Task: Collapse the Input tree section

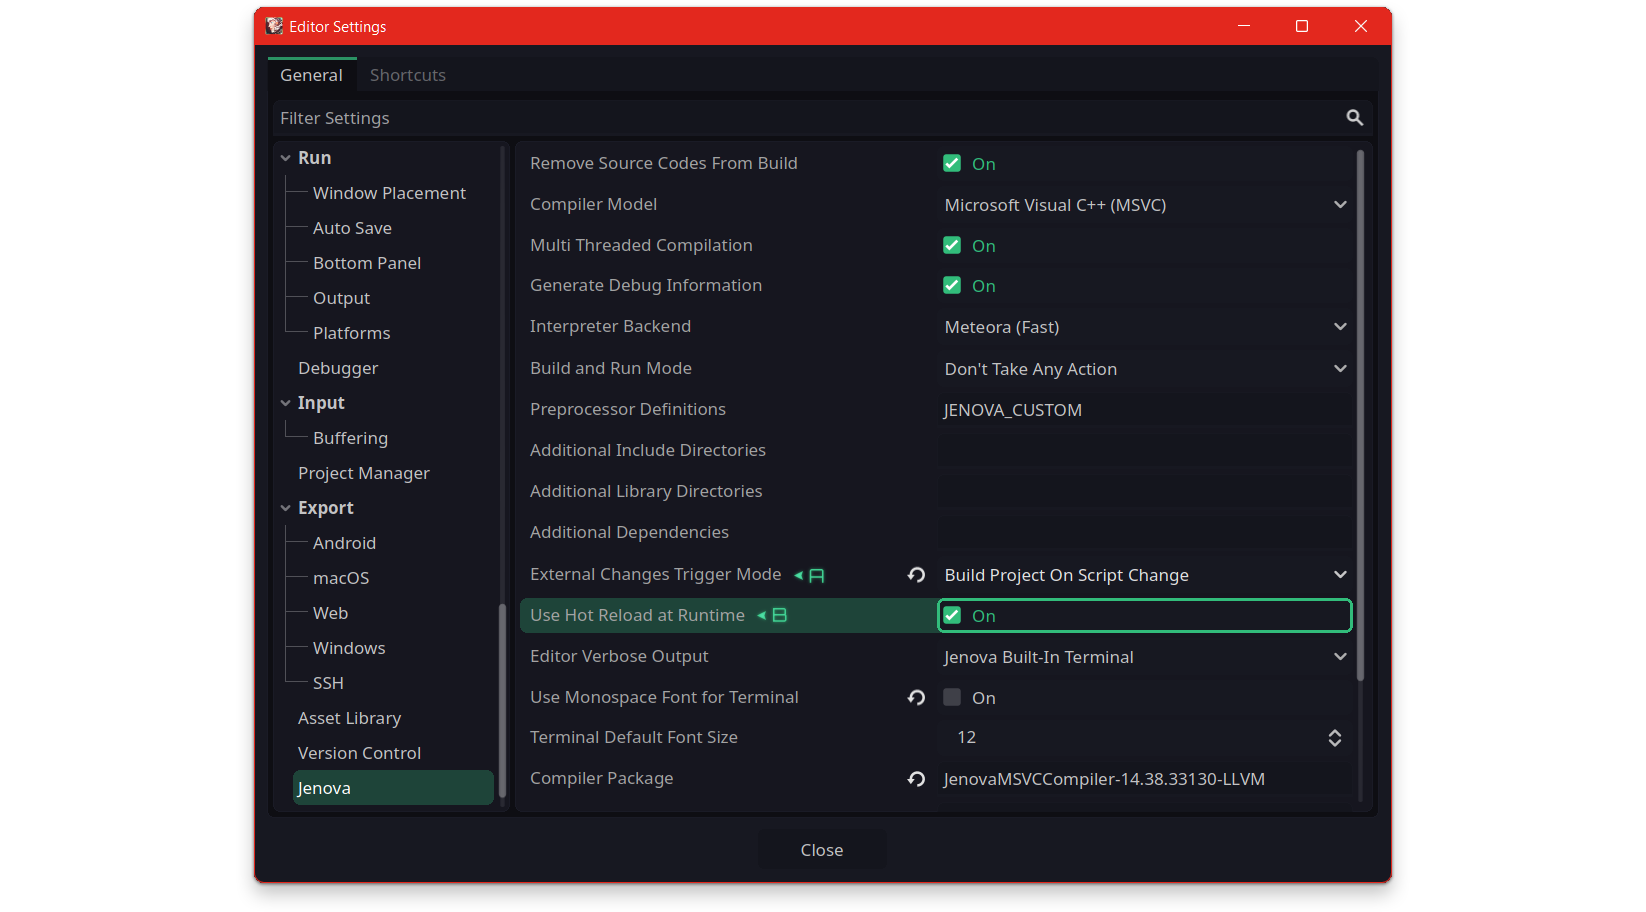Action: 286,403
